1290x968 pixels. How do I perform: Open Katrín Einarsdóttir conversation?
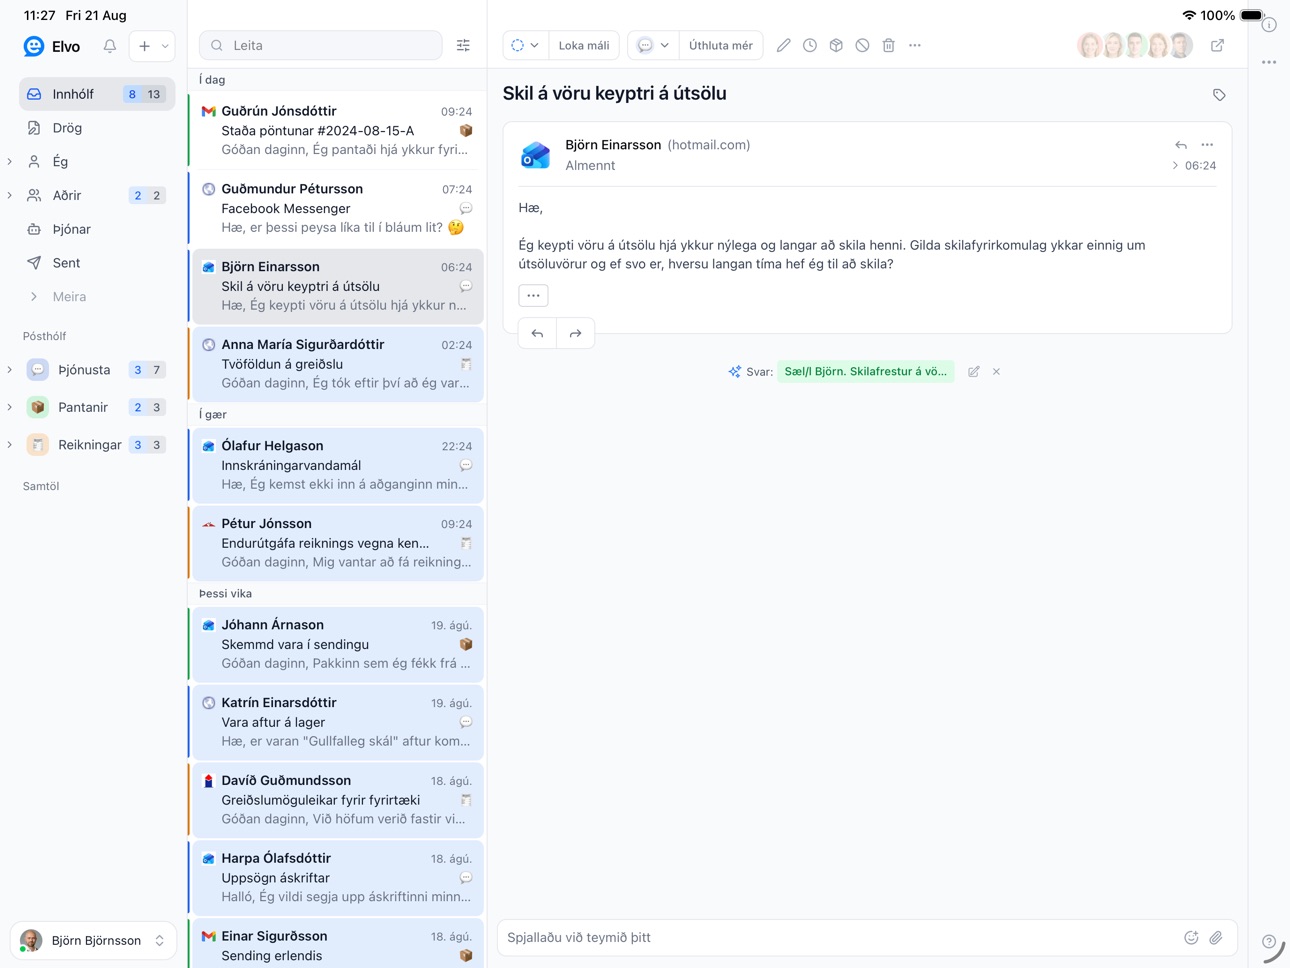(337, 722)
